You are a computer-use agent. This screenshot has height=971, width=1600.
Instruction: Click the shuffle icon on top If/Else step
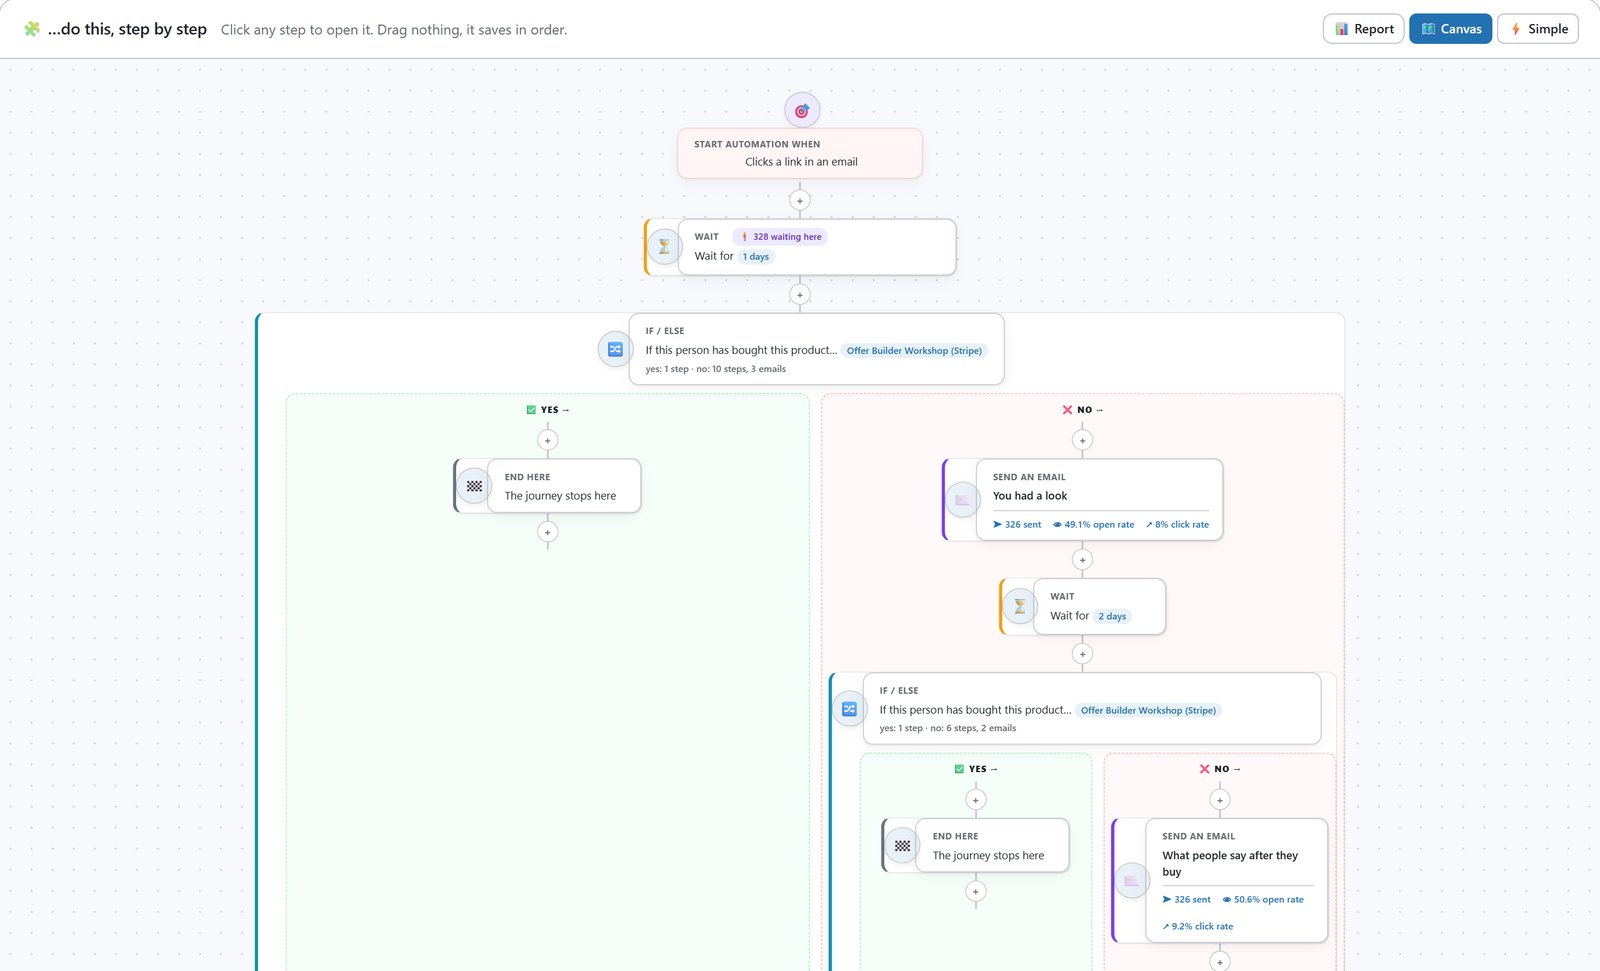point(615,349)
